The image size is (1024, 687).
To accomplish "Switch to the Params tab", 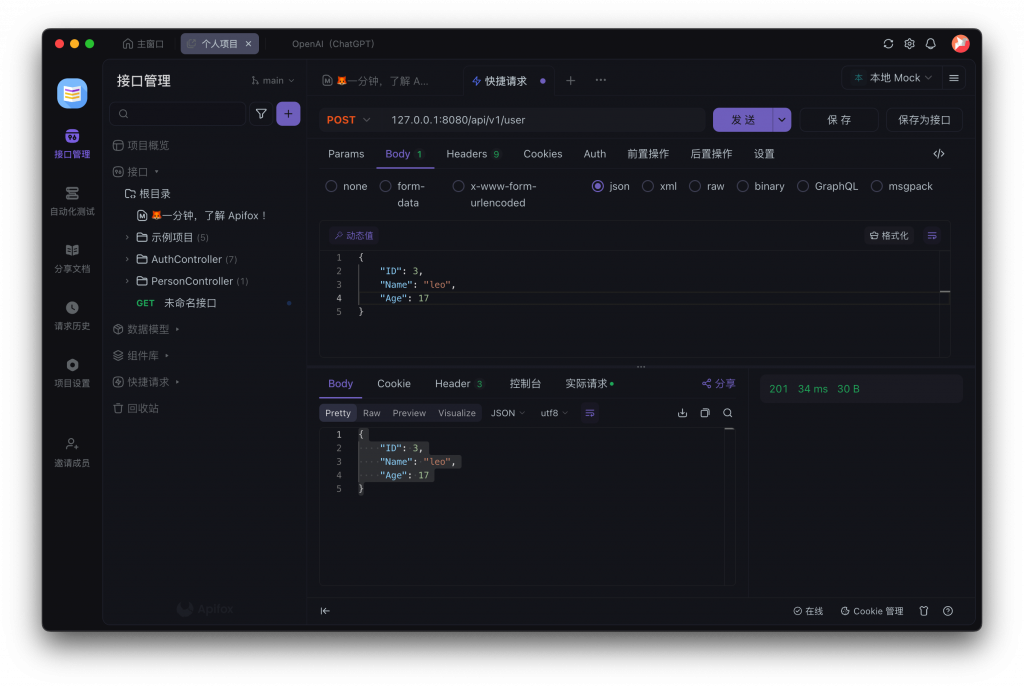I will tap(345, 154).
